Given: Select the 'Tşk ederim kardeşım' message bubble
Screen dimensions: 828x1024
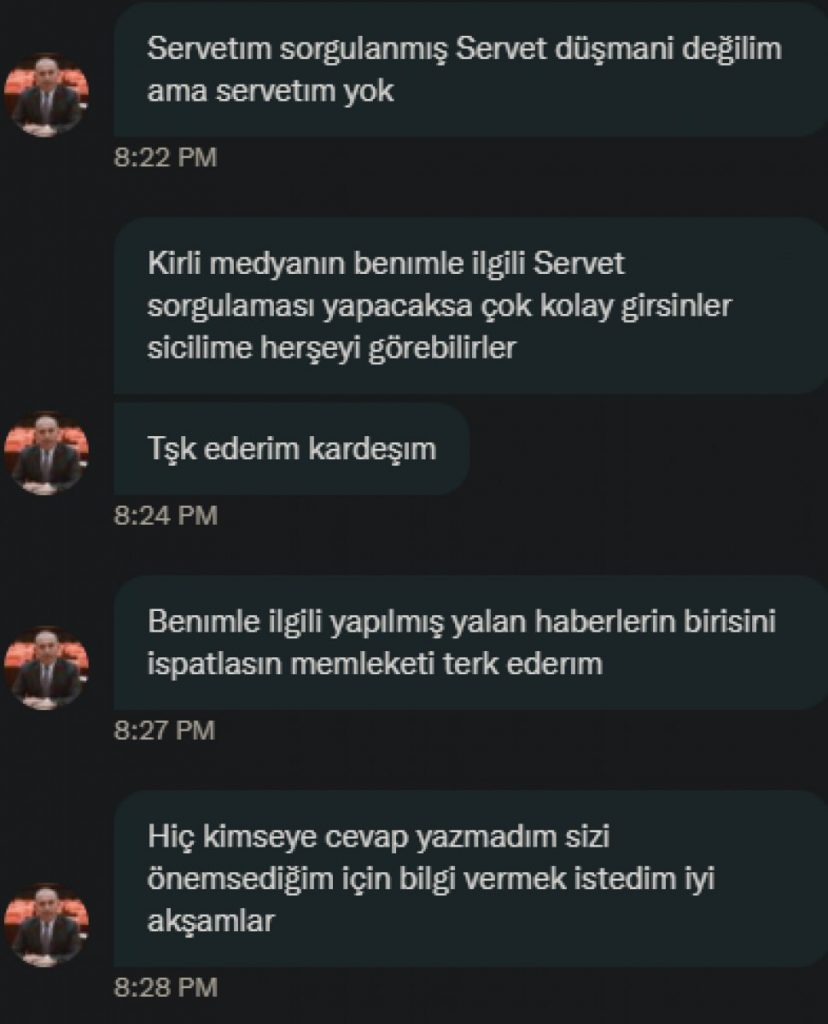Looking at the screenshot, I should click(x=292, y=449).
